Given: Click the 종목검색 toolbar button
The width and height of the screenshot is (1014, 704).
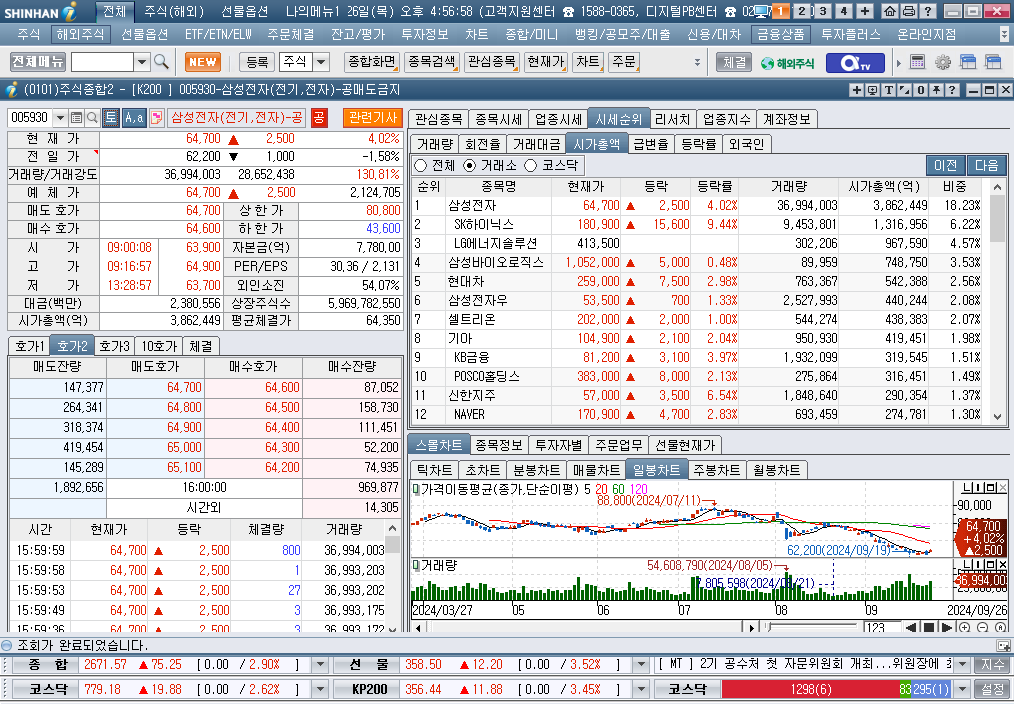Looking at the screenshot, I should 432,62.
